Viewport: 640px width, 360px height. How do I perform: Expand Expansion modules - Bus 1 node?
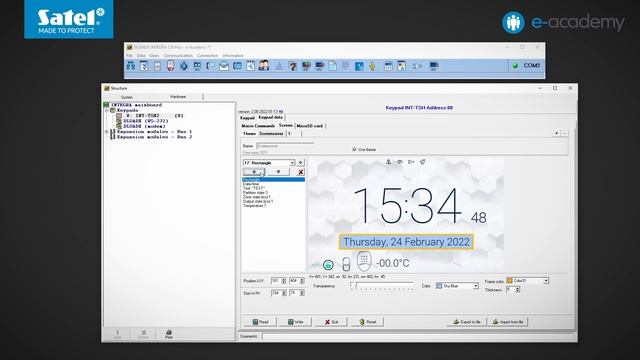point(107,132)
